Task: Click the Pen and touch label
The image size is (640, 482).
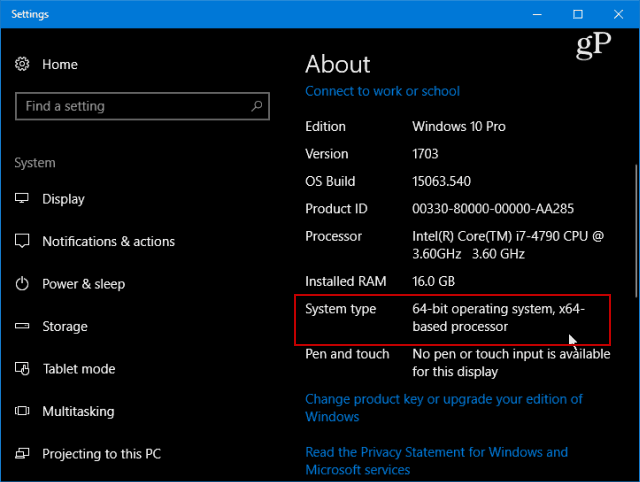Action: [x=347, y=354]
